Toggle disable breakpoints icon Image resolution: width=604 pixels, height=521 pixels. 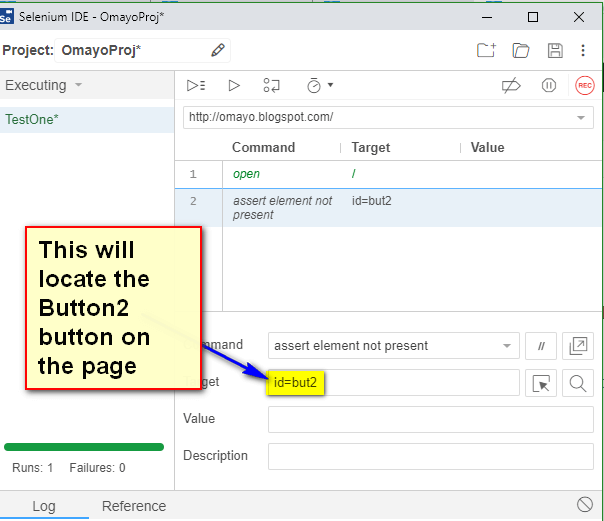click(x=511, y=85)
